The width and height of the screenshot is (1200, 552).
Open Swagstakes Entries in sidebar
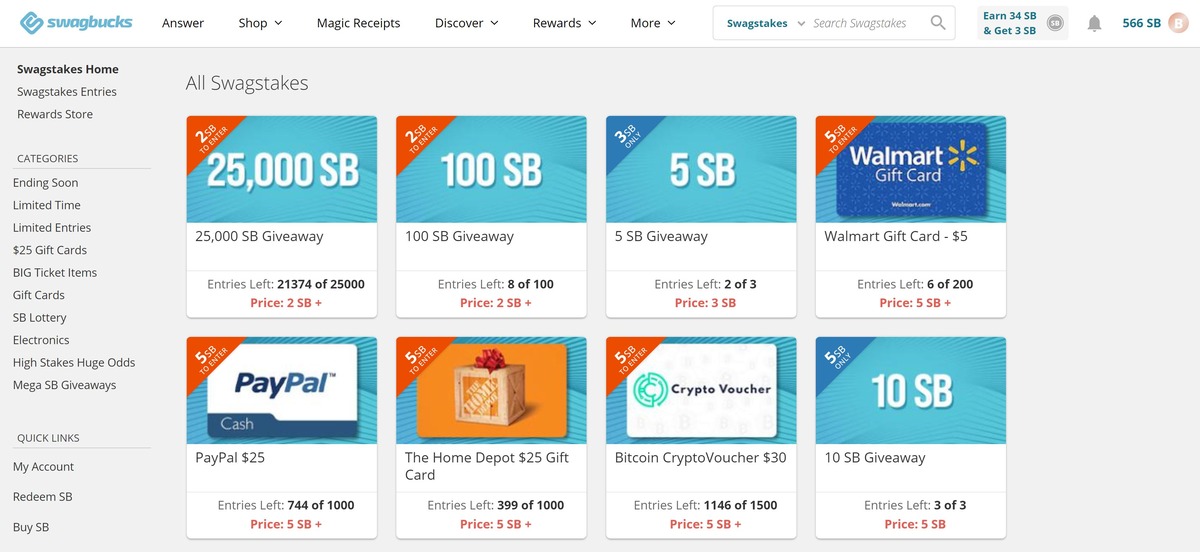(67, 92)
